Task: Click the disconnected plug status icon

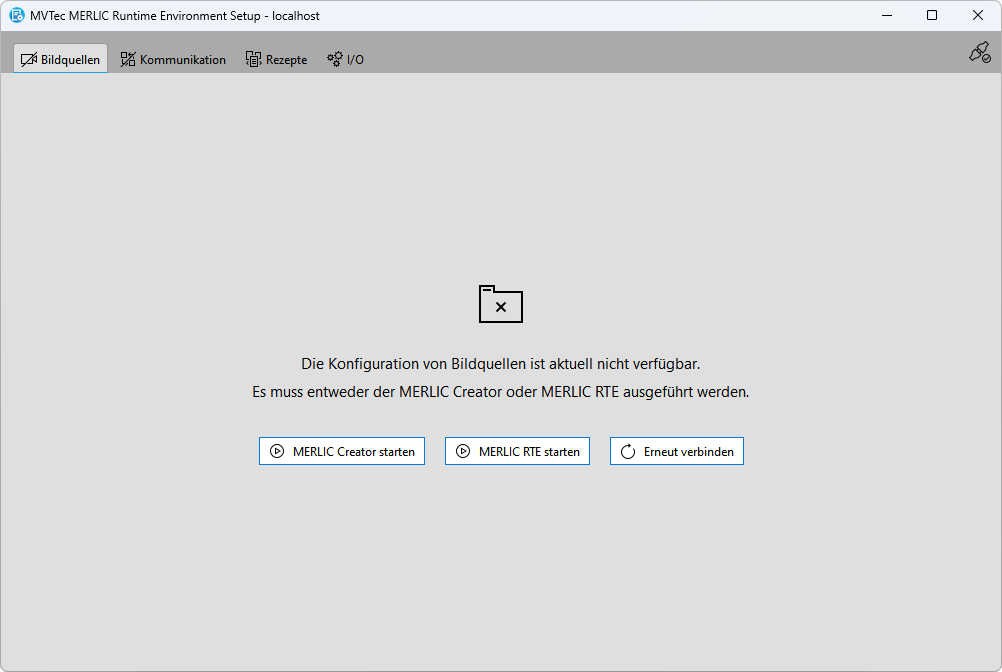Action: click(x=979, y=53)
